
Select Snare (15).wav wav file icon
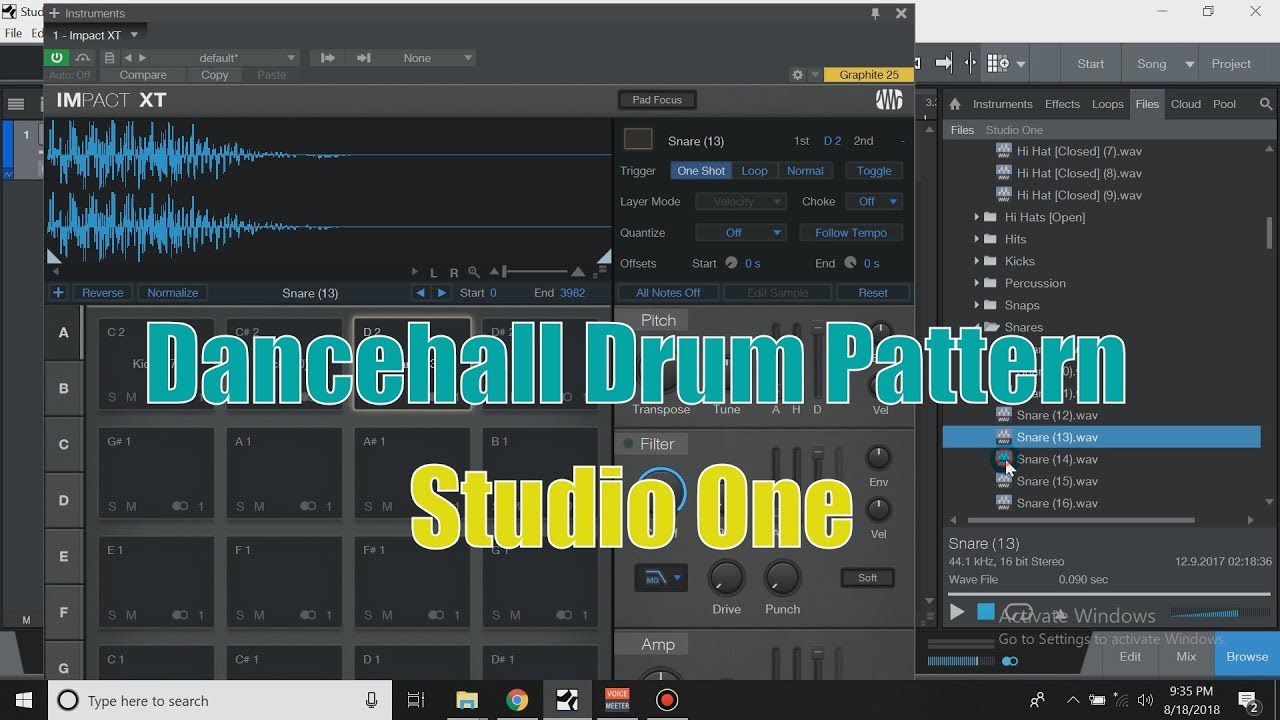tap(1004, 481)
